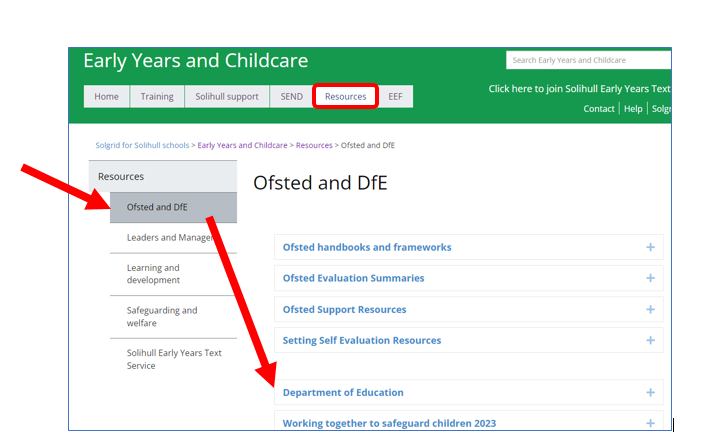Click Early Years and Childcare breadcrumb link
The height and width of the screenshot is (446, 724).
point(243,145)
